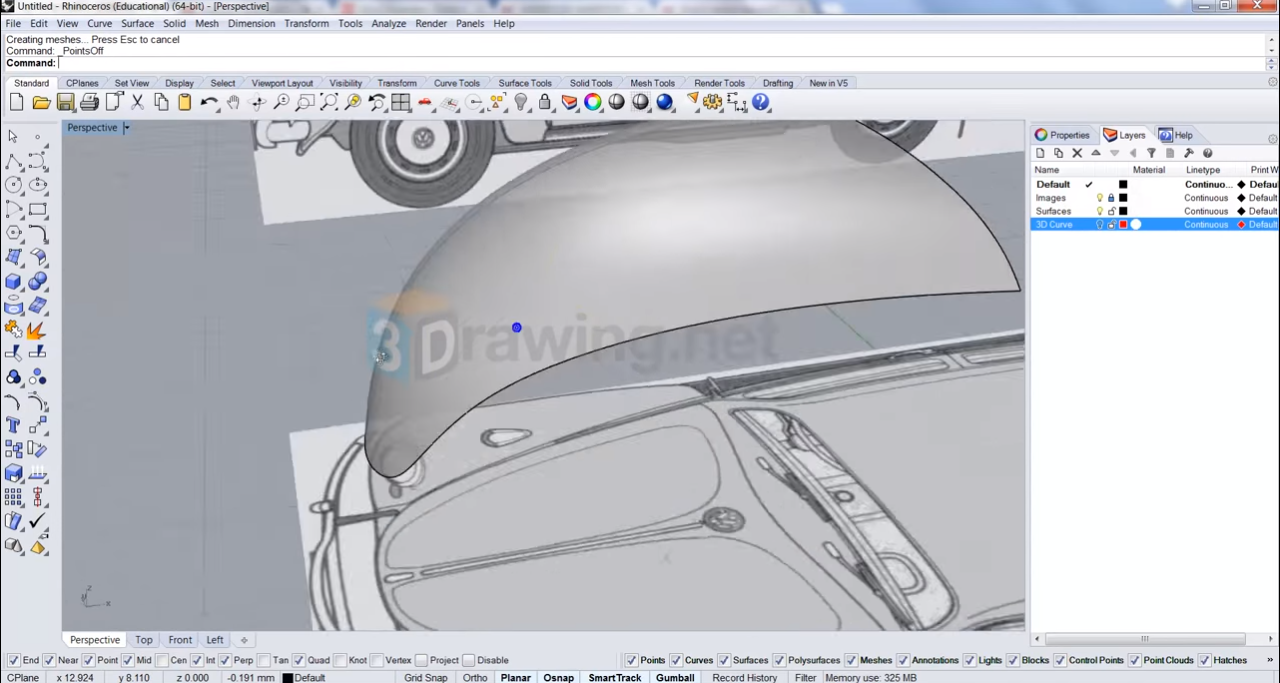Enable the Cen osnap checkbox
The width and height of the screenshot is (1280, 683).
click(162, 660)
